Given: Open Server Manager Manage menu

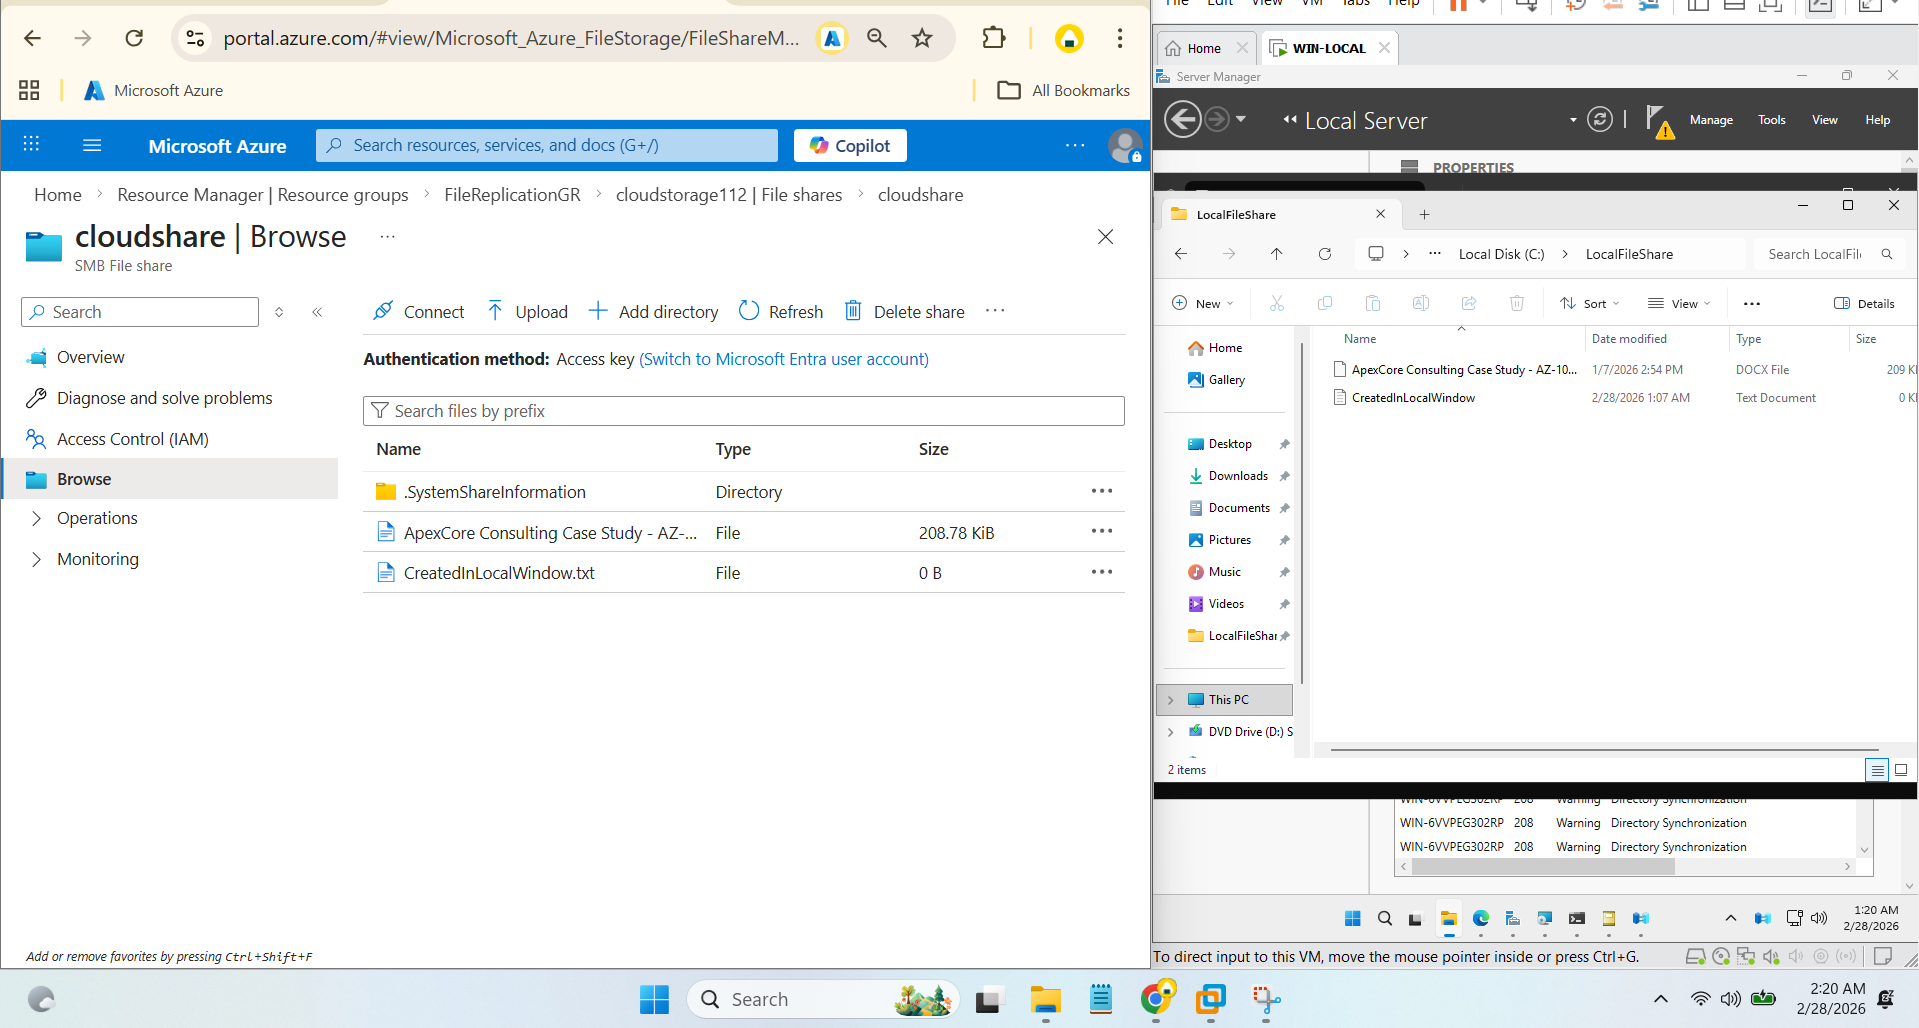Looking at the screenshot, I should pos(1711,120).
